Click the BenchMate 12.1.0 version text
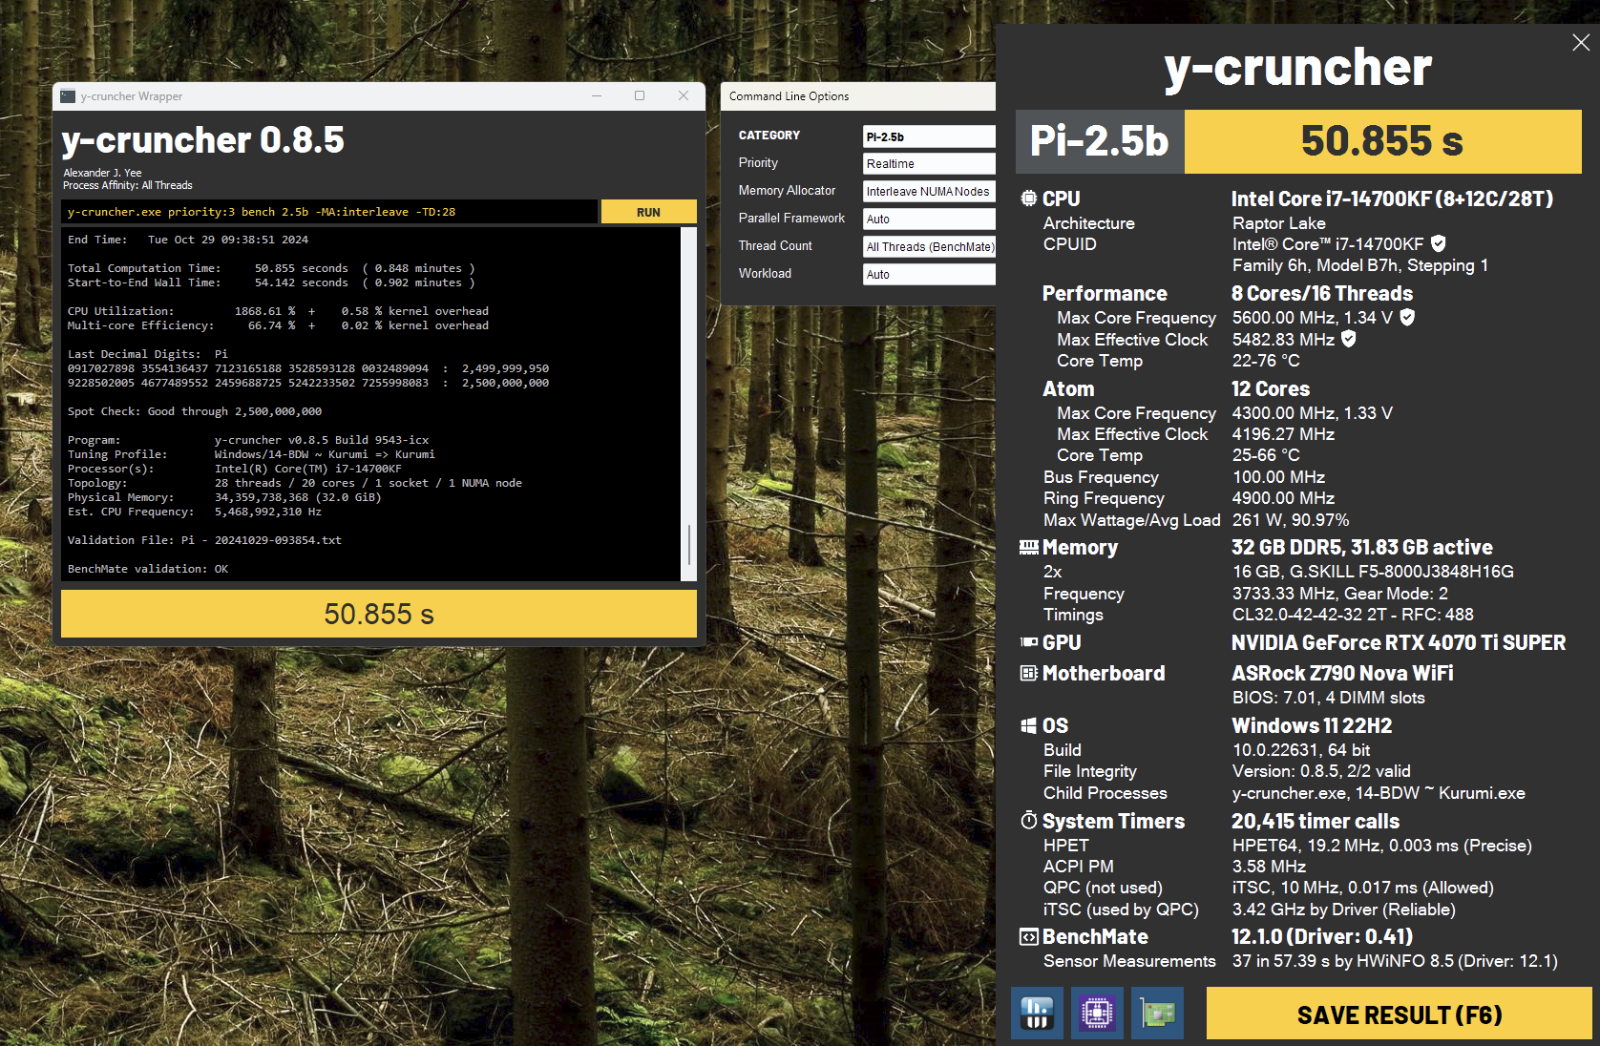 point(1322,936)
